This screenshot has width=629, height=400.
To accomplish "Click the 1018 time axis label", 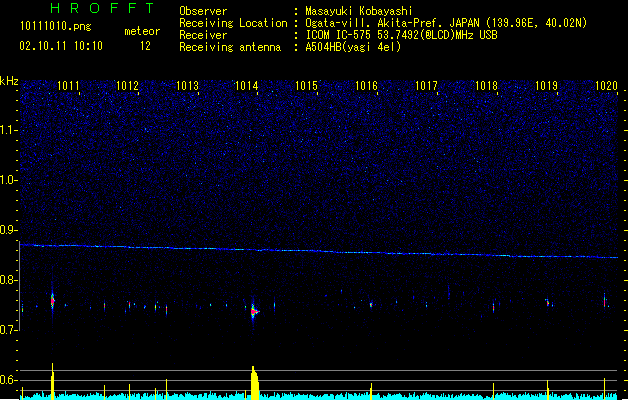I will point(486,86).
